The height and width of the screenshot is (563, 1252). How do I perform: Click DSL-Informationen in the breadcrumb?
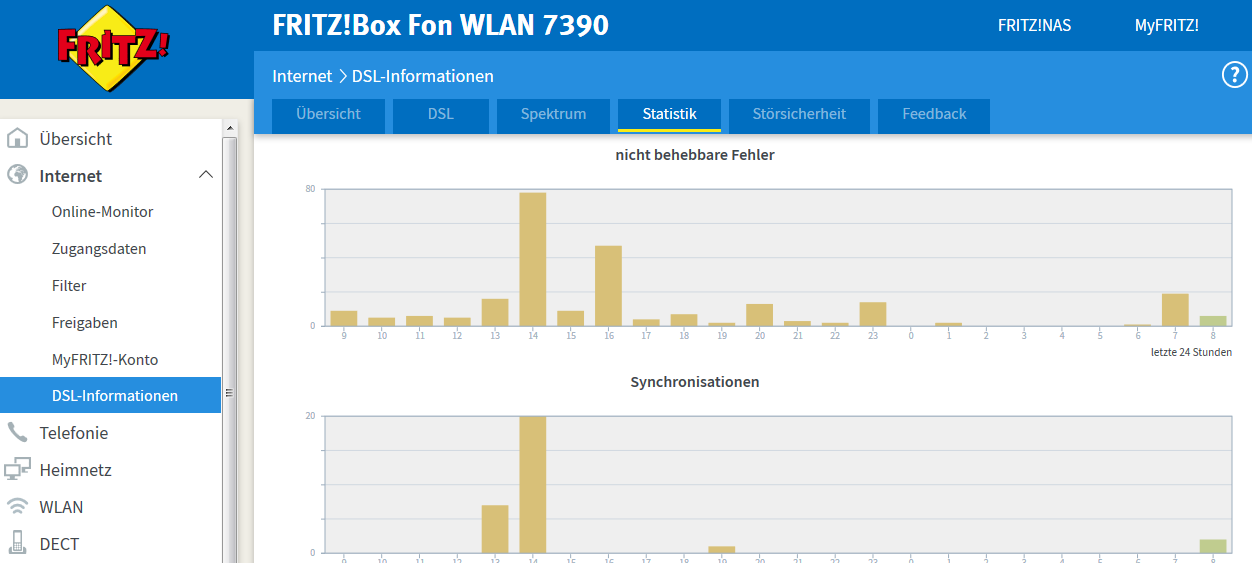pyautogui.click(x=423, y=76)
